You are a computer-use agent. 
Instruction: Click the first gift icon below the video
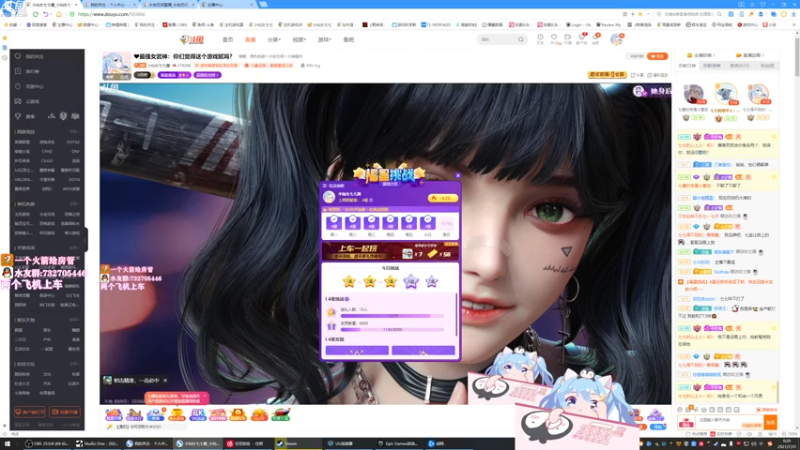tap(113, 414)
